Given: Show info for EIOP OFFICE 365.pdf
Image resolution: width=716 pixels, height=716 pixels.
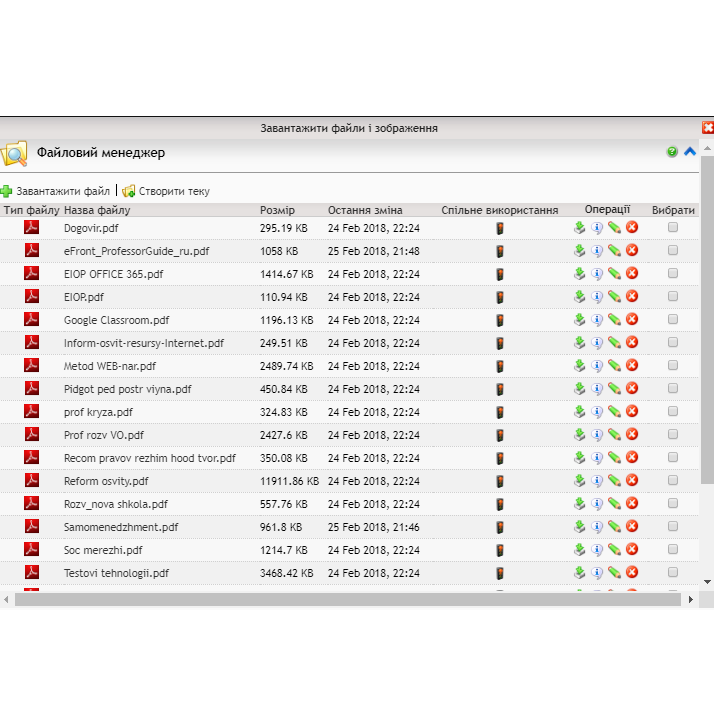Looking at the screenshot, I should 597,274.
